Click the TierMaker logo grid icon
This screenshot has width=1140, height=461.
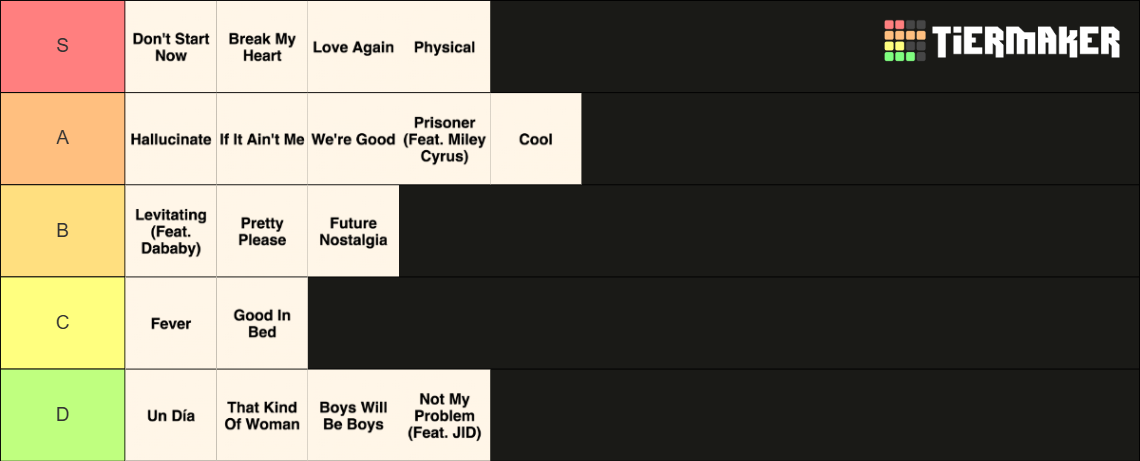click(x=904, y=41)
